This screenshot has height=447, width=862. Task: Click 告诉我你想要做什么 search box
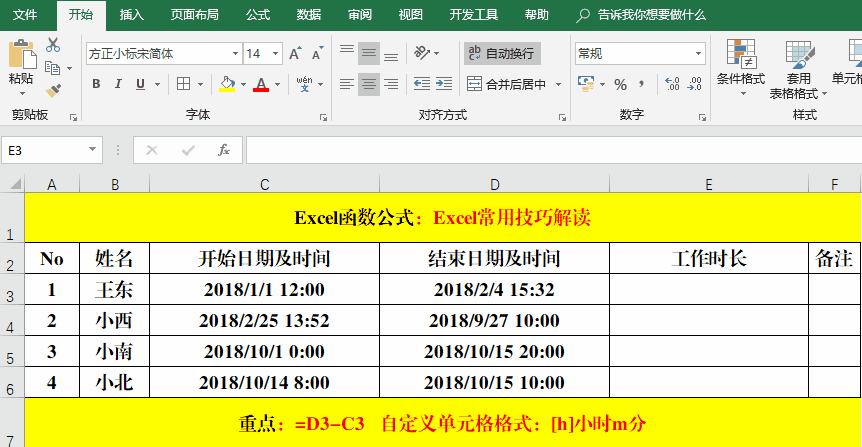(x=641, y=15)
